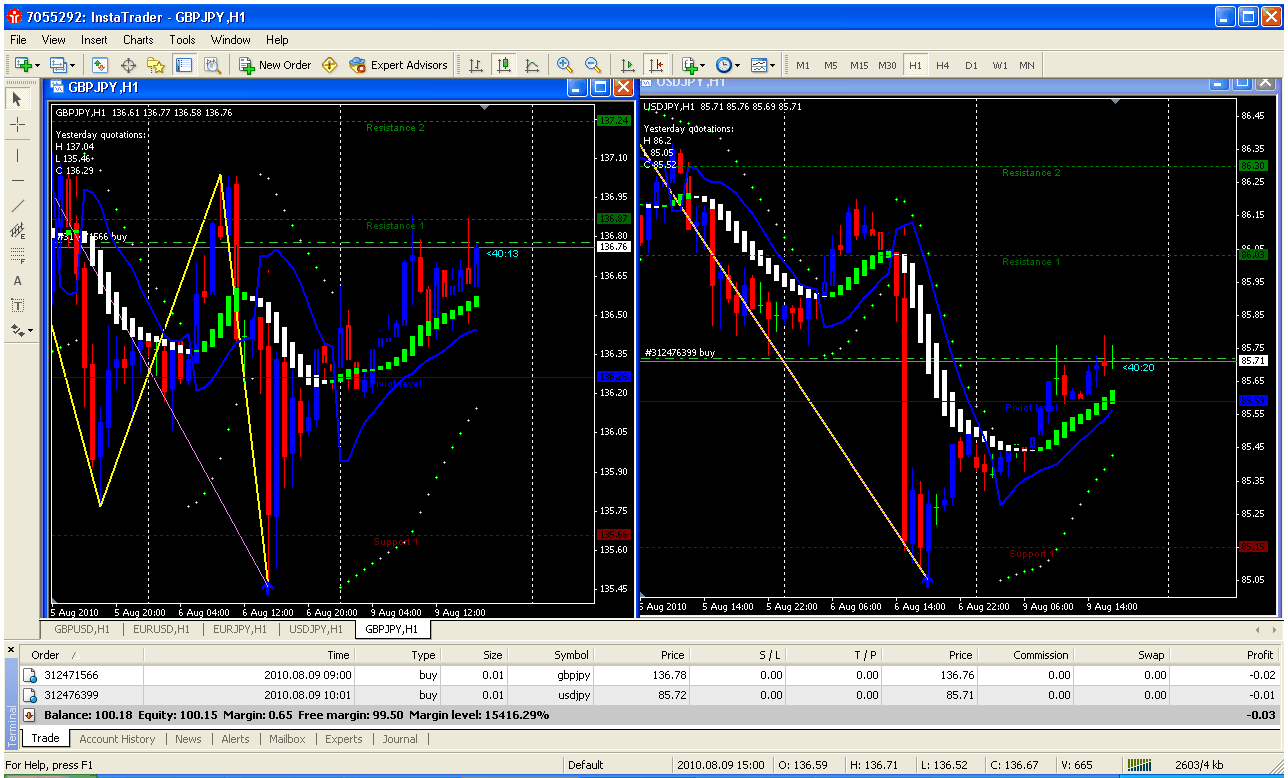Select the Trendline drawing tool
The height and width of the screenshot is (778, 1288).
click(17, 206)
